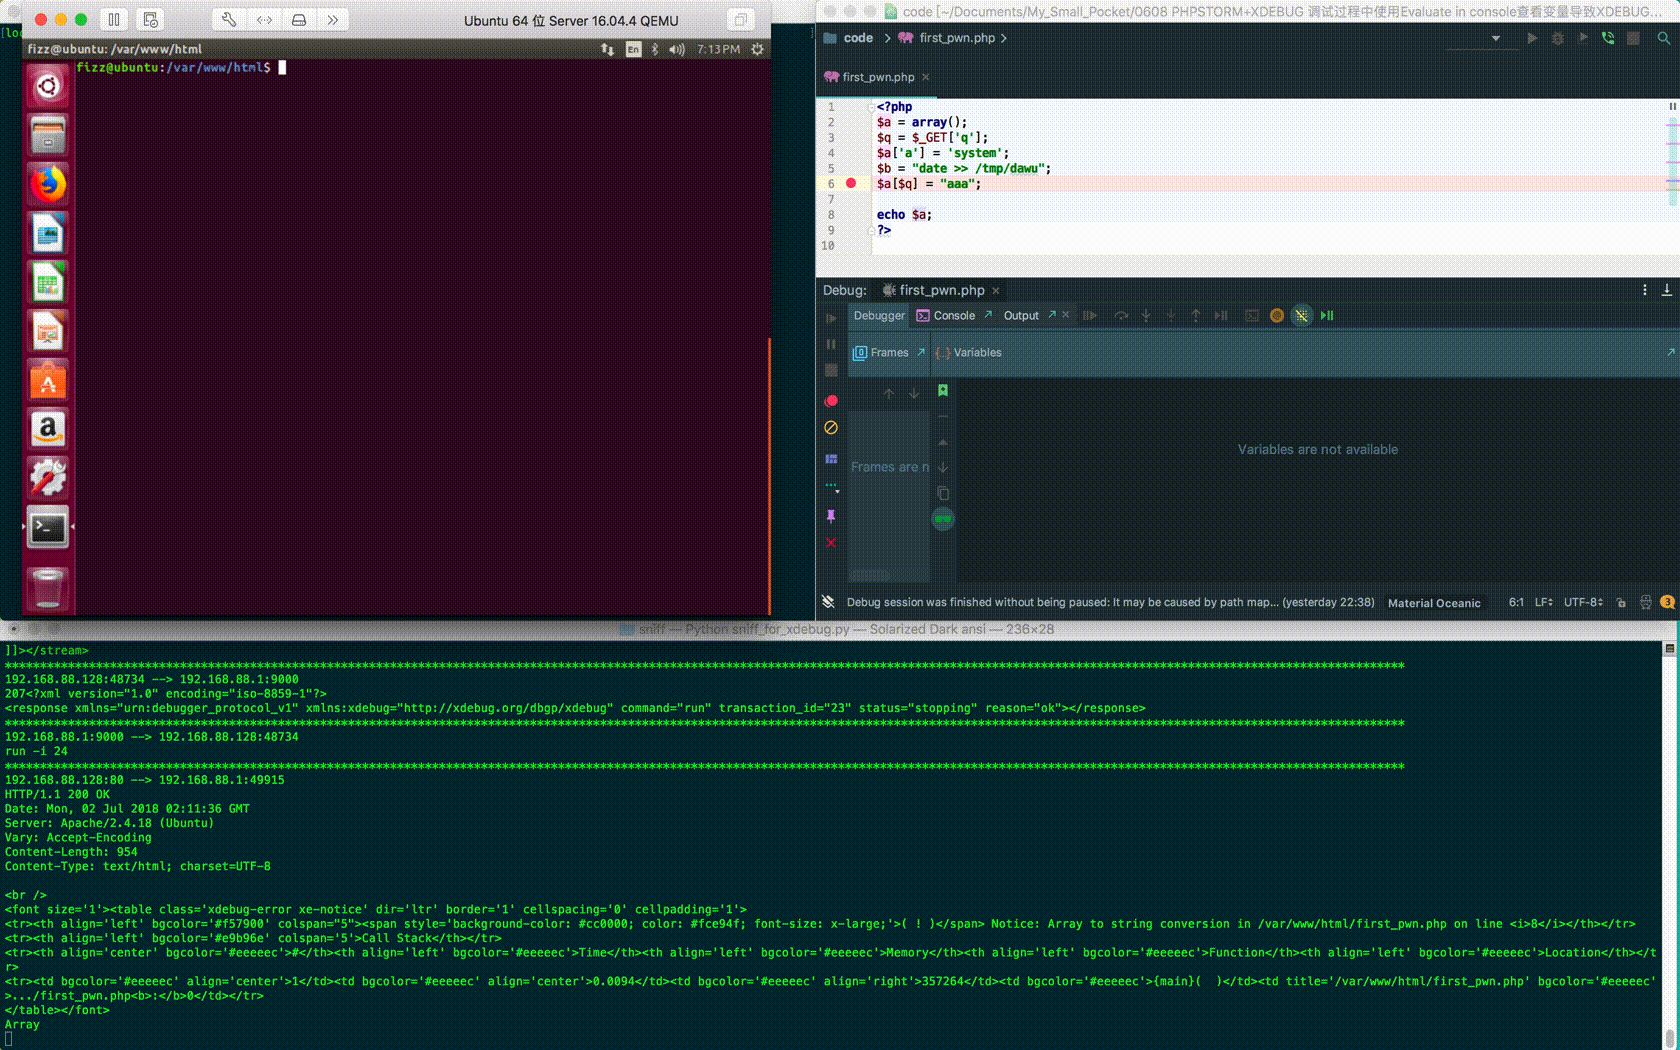This screenshot has width=1680, height=1050.
Task: Open the En keyboard input indicator
Action: 633,49
